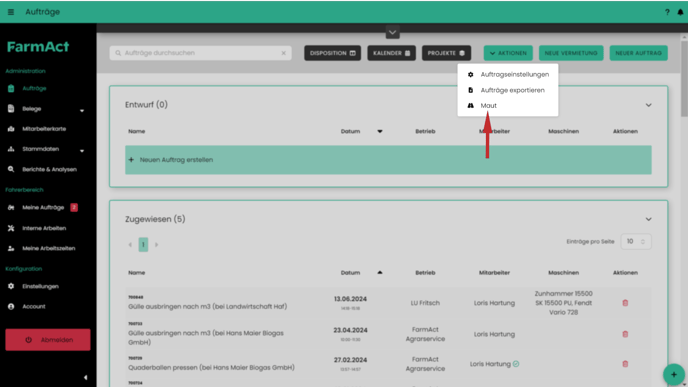688x387 pixels.
Task: Click the Stammdaten sidebar icon
Action: click(11, 149)
